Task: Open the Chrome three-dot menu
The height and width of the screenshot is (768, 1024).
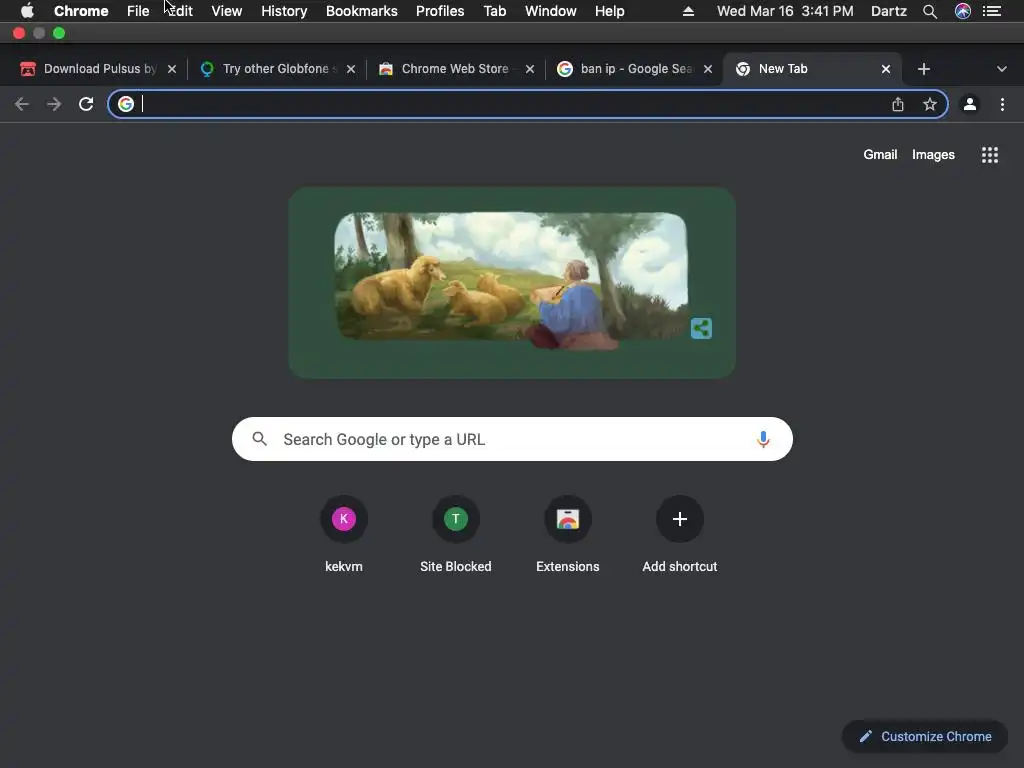Action: 1002,104
